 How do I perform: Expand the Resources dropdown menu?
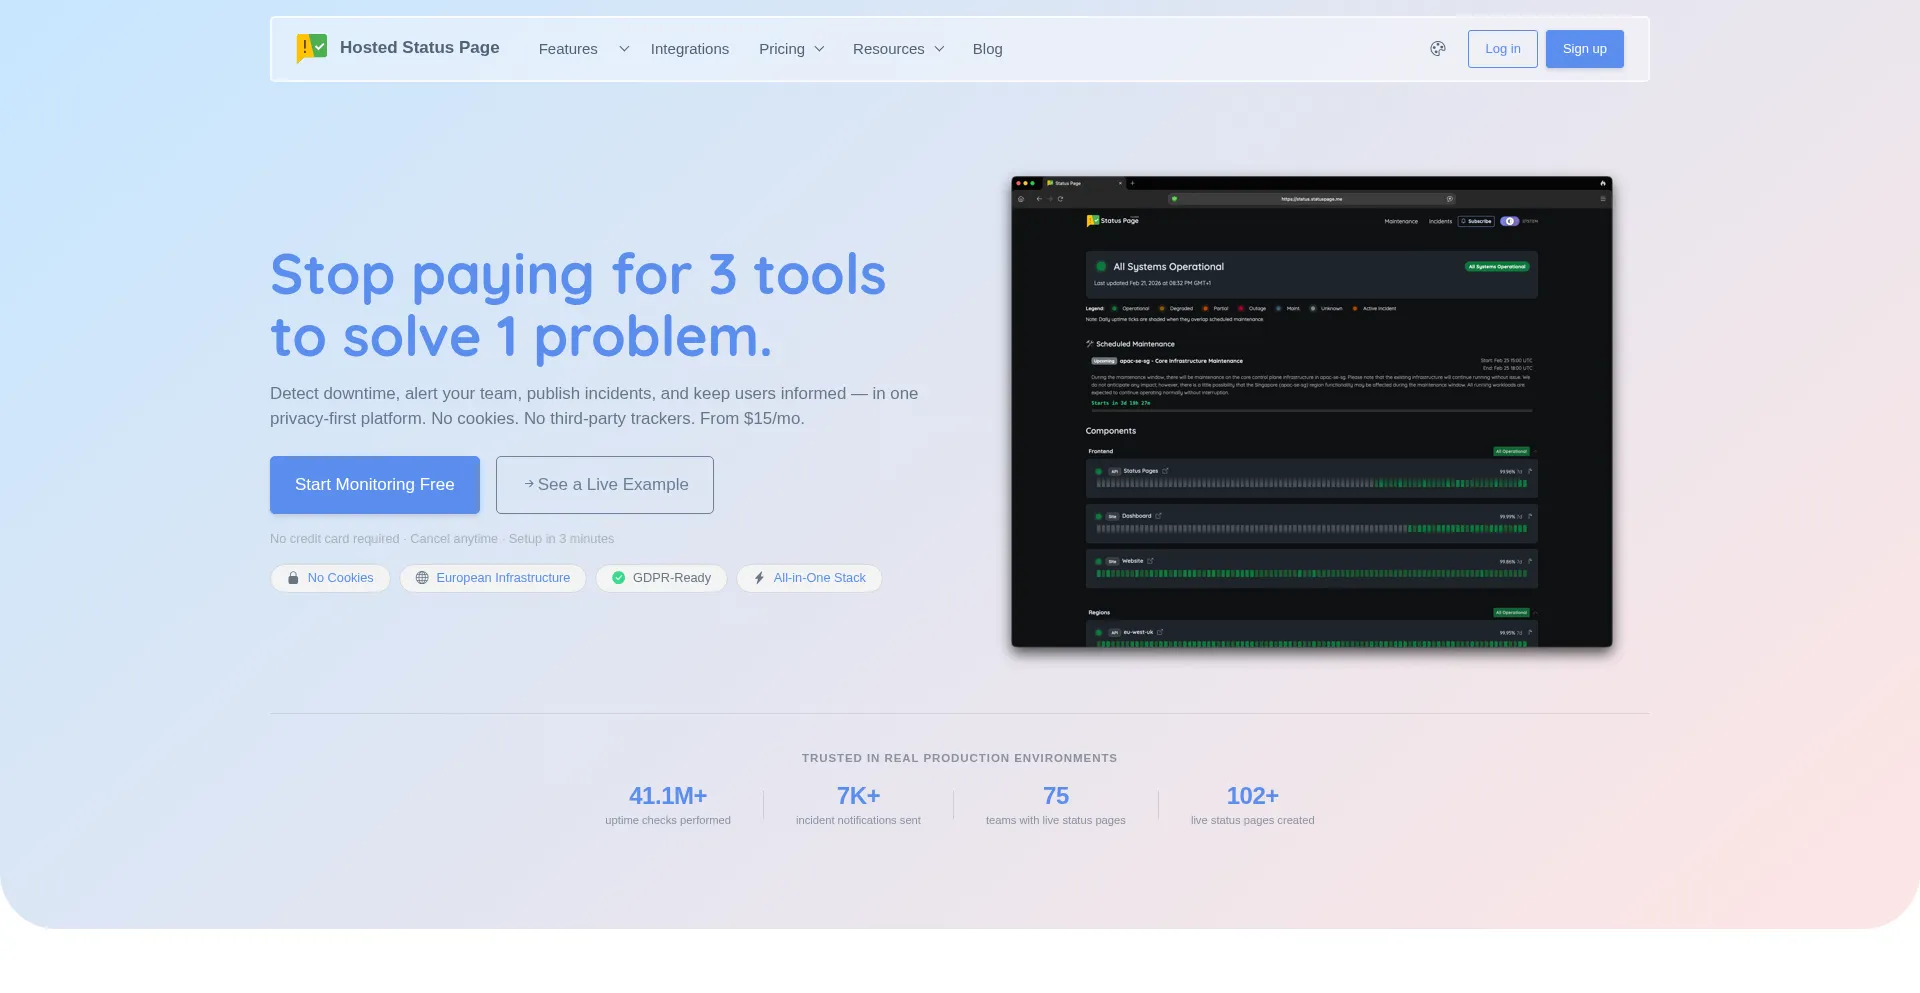(898, 49)
